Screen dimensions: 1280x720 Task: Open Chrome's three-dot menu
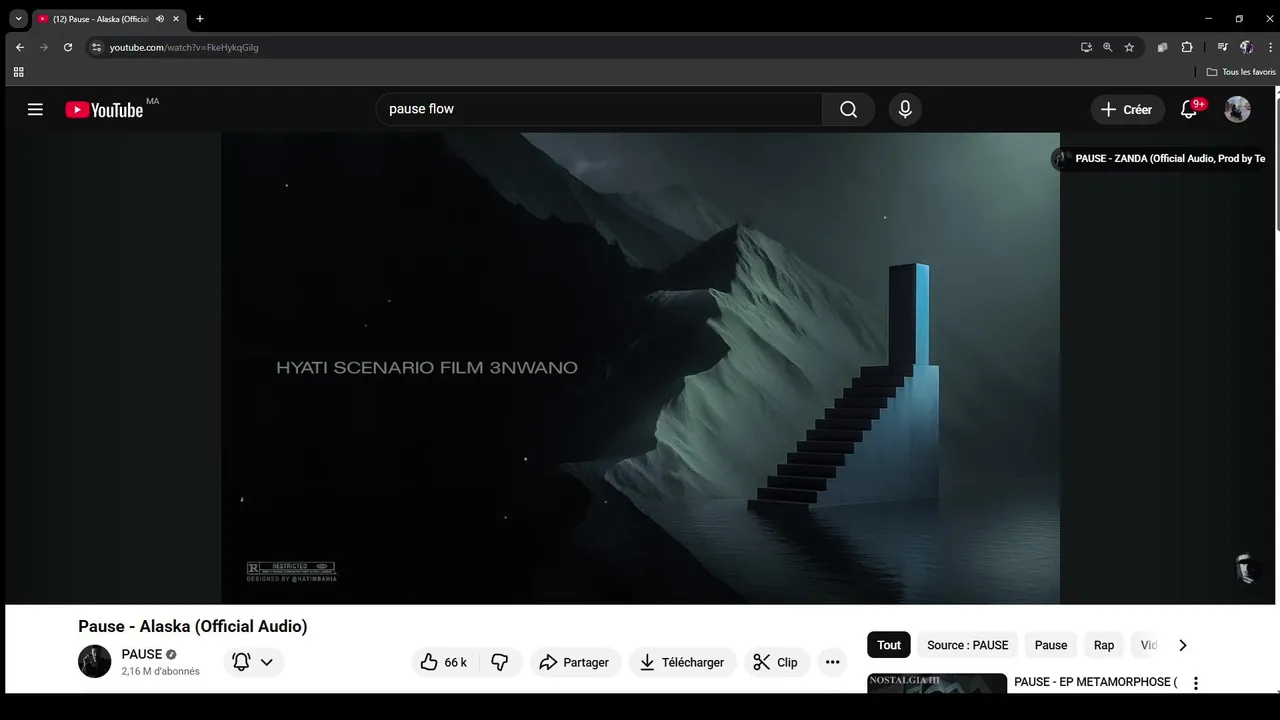(1270, 47)
